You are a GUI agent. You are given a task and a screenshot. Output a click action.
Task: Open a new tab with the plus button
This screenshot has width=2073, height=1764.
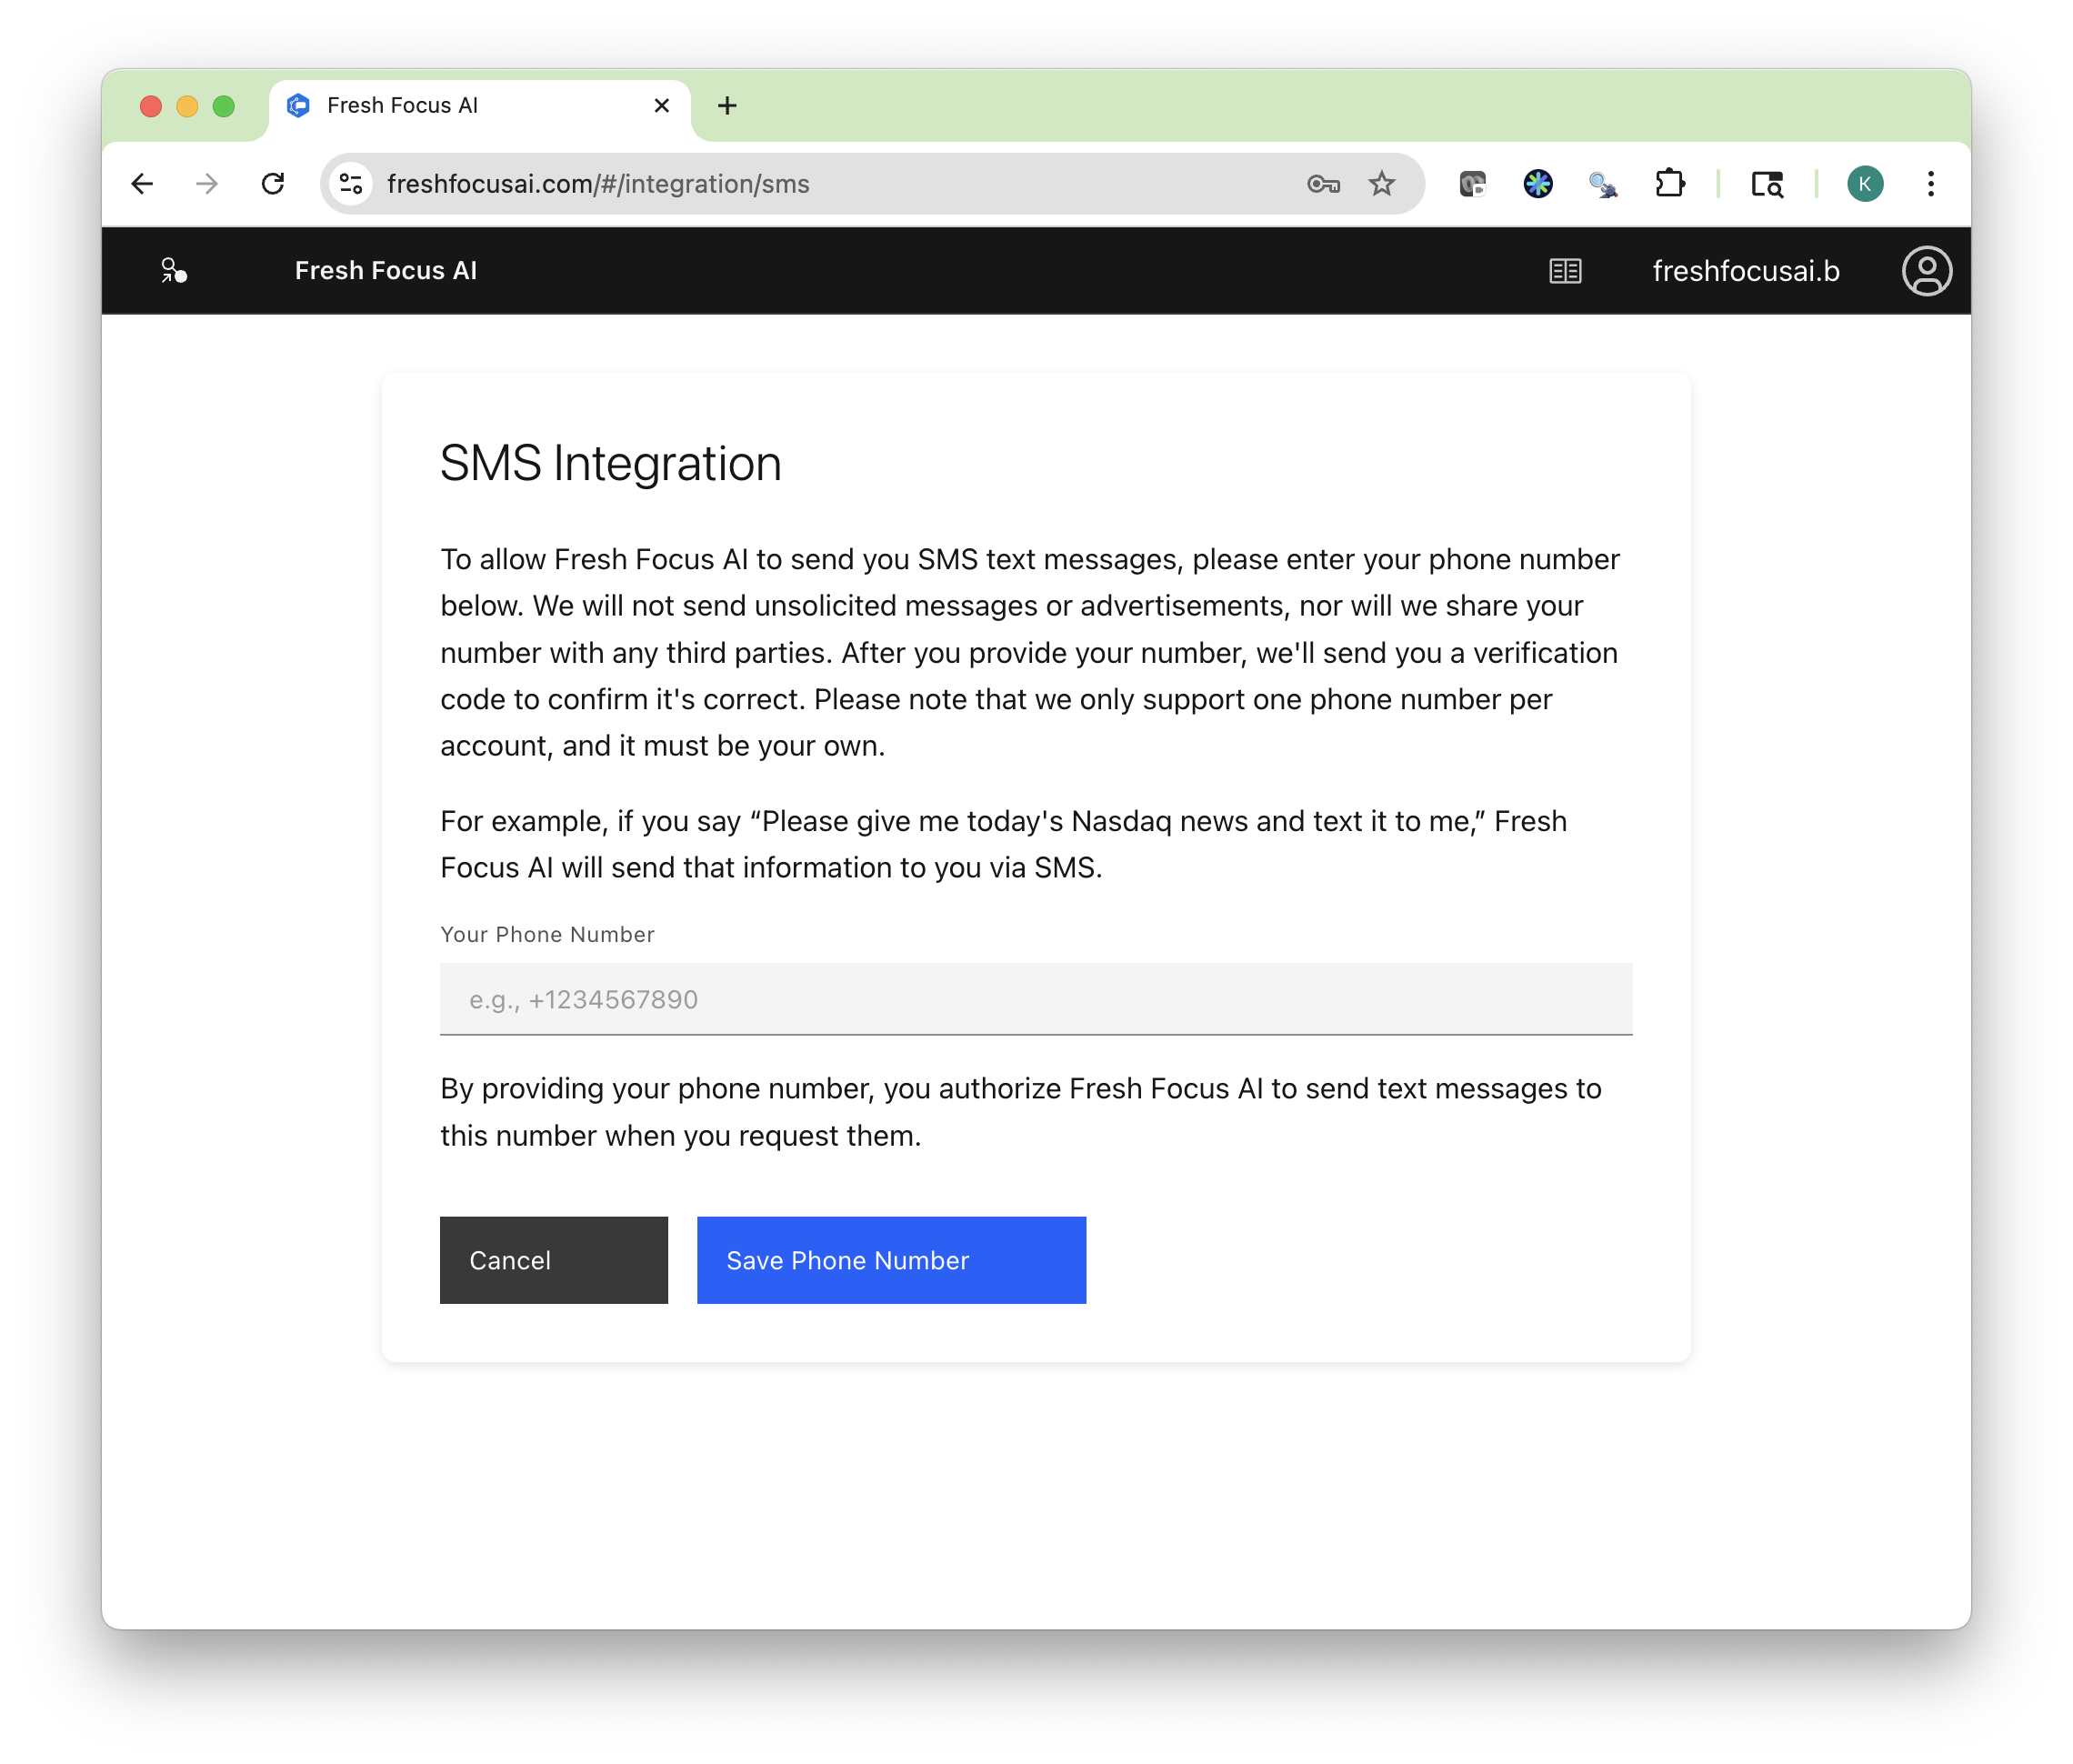pos(727,105)
